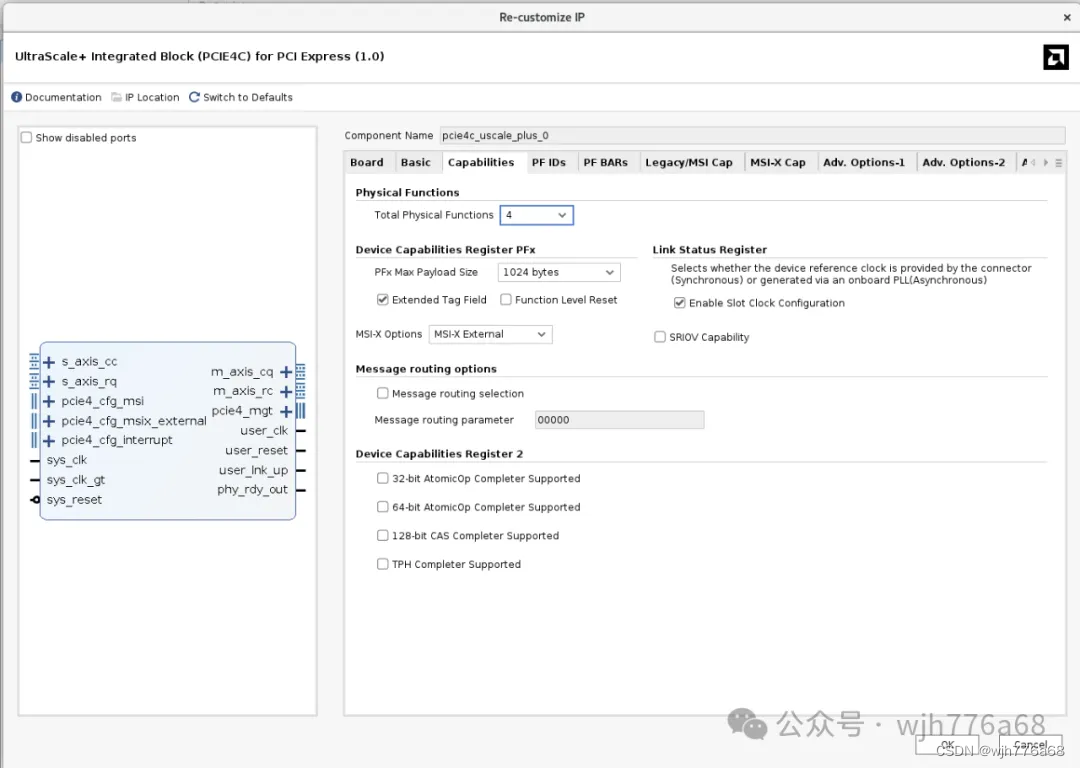Open the PF BARs tab
Screen dimensions: 1080x768
(x=605, y=163)
